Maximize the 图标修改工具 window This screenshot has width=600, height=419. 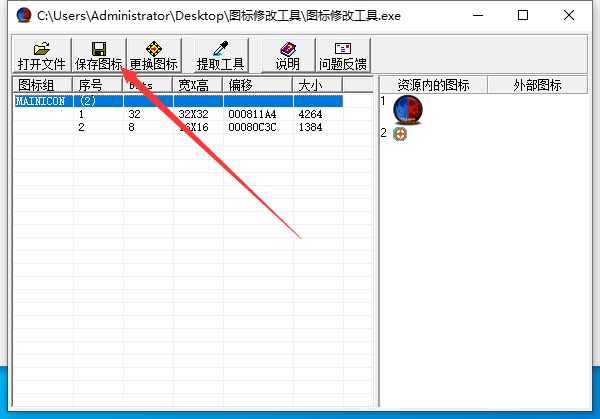[524, 16]
